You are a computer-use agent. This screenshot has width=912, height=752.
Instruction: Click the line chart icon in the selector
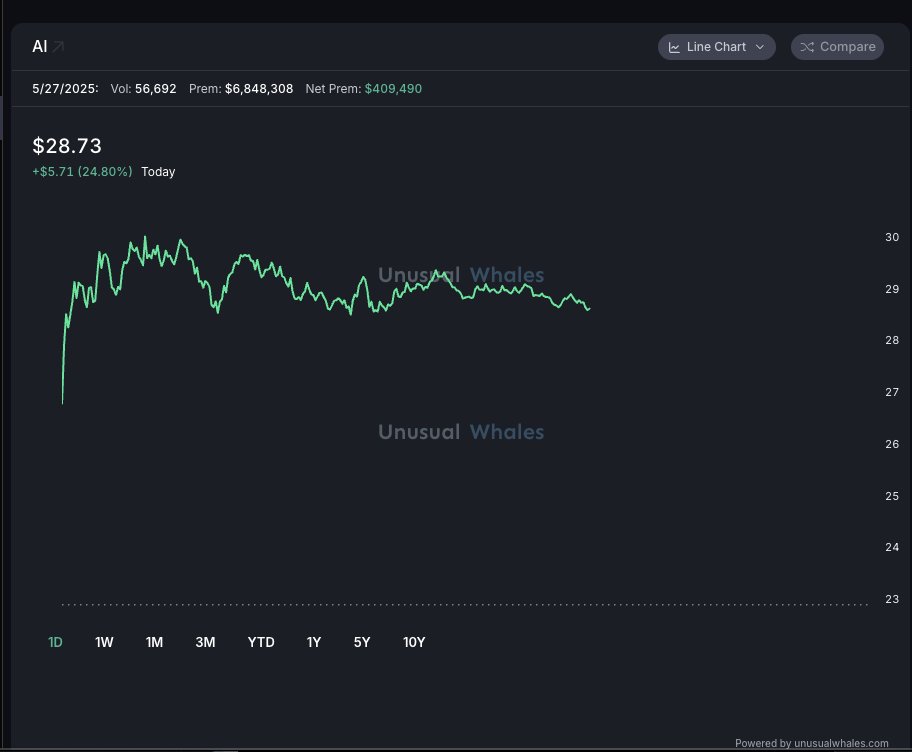pos(674,47)
